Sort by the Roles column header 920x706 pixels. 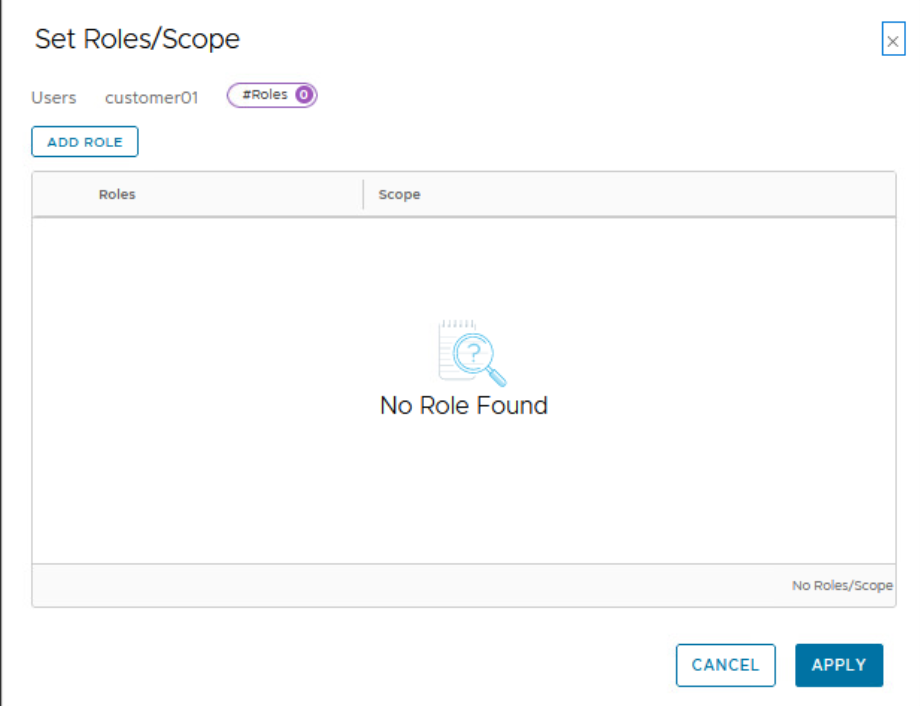pos(117,194)
